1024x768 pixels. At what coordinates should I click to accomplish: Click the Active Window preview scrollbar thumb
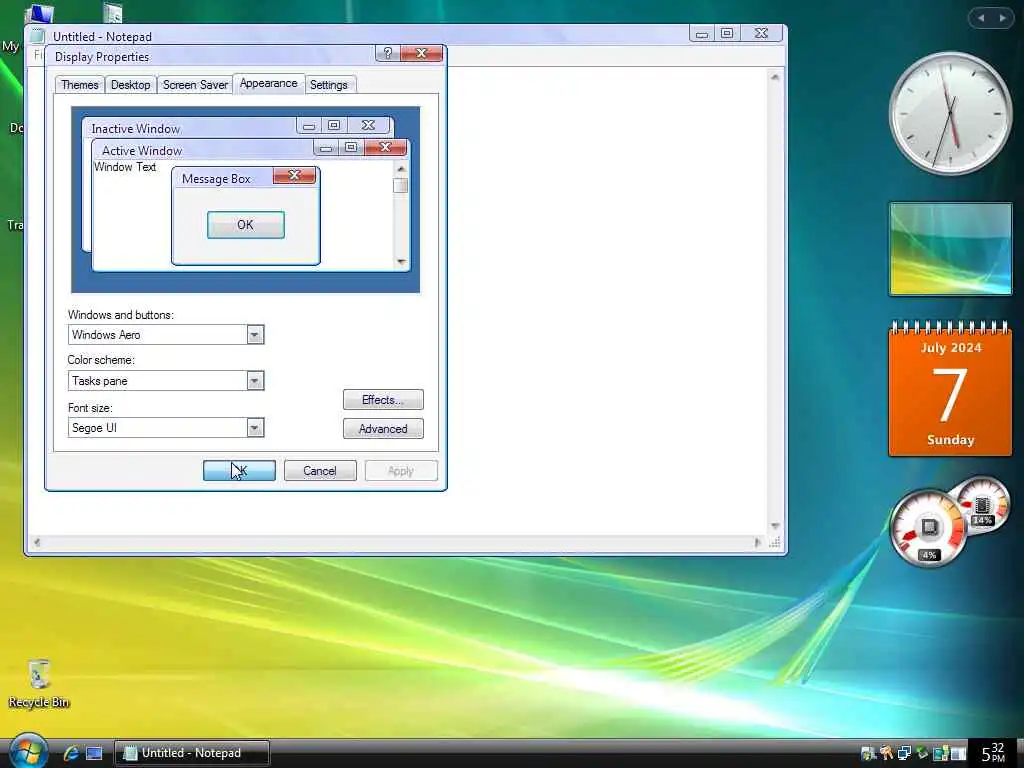401,185
